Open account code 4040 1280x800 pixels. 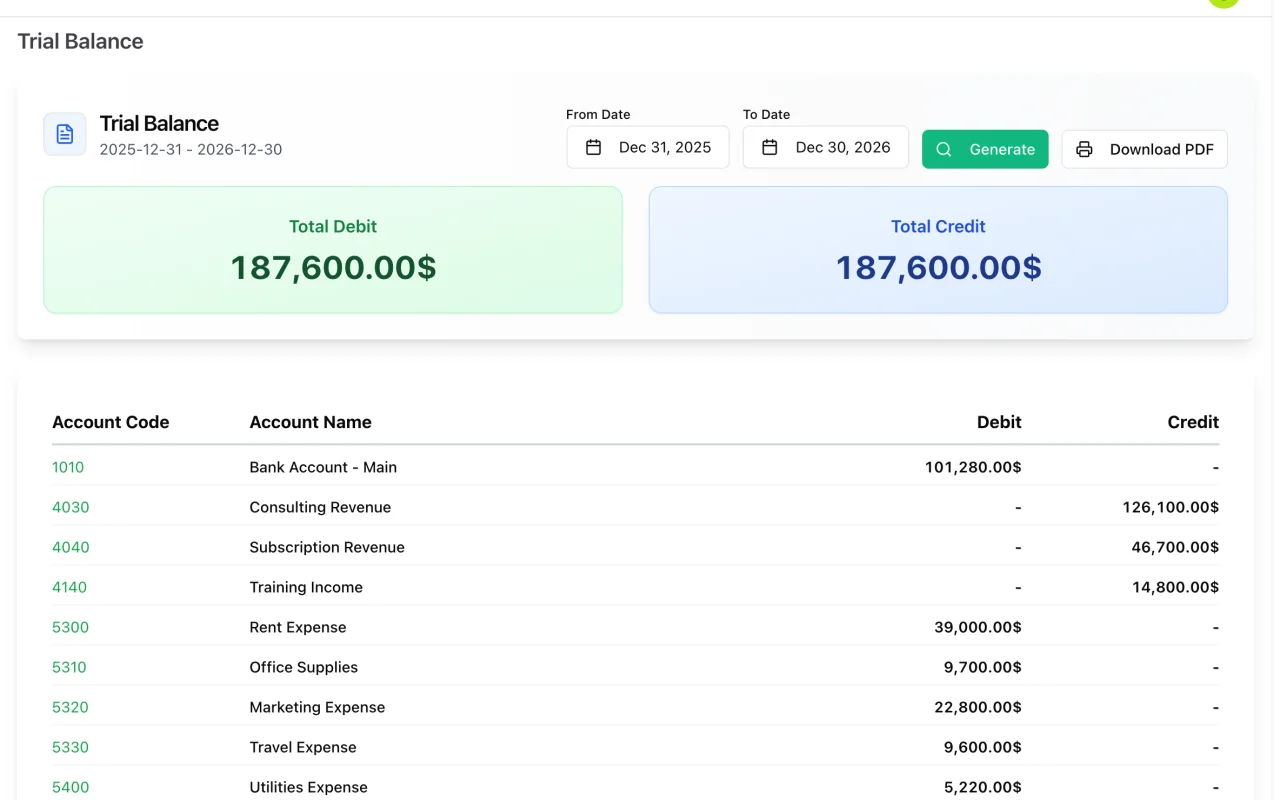[71, 547]
